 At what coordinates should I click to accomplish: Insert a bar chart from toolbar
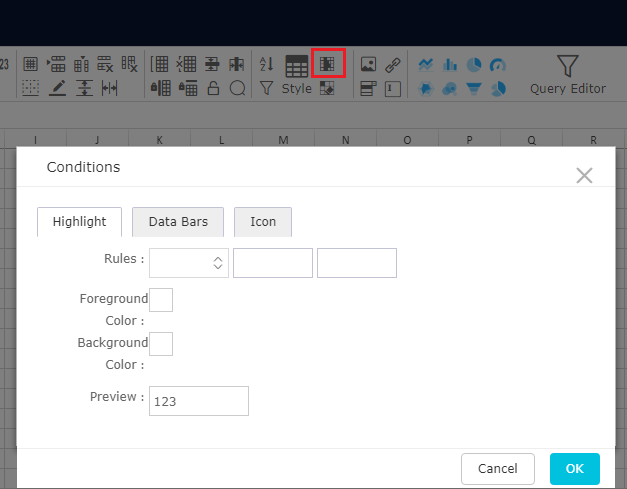(x=450, y=64)
